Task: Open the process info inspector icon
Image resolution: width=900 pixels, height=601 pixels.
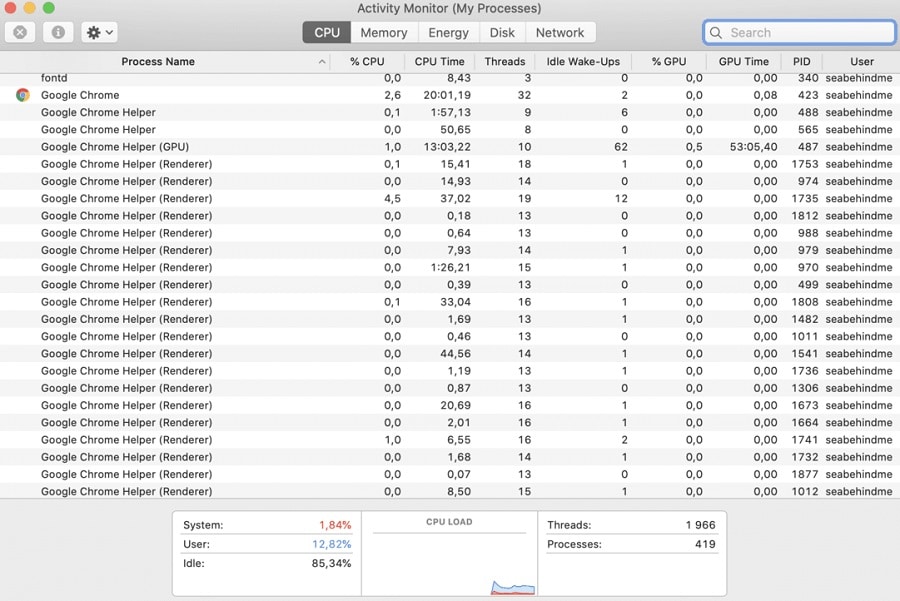Action: click(58, 33)
